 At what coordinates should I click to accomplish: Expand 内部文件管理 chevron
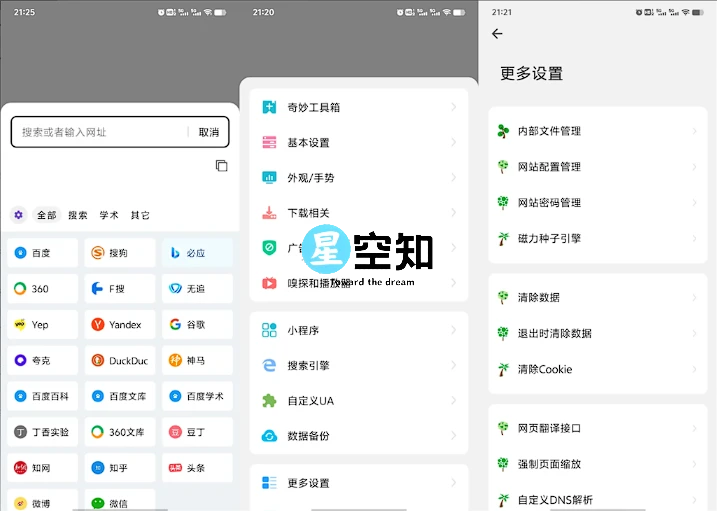click(694, 131)
